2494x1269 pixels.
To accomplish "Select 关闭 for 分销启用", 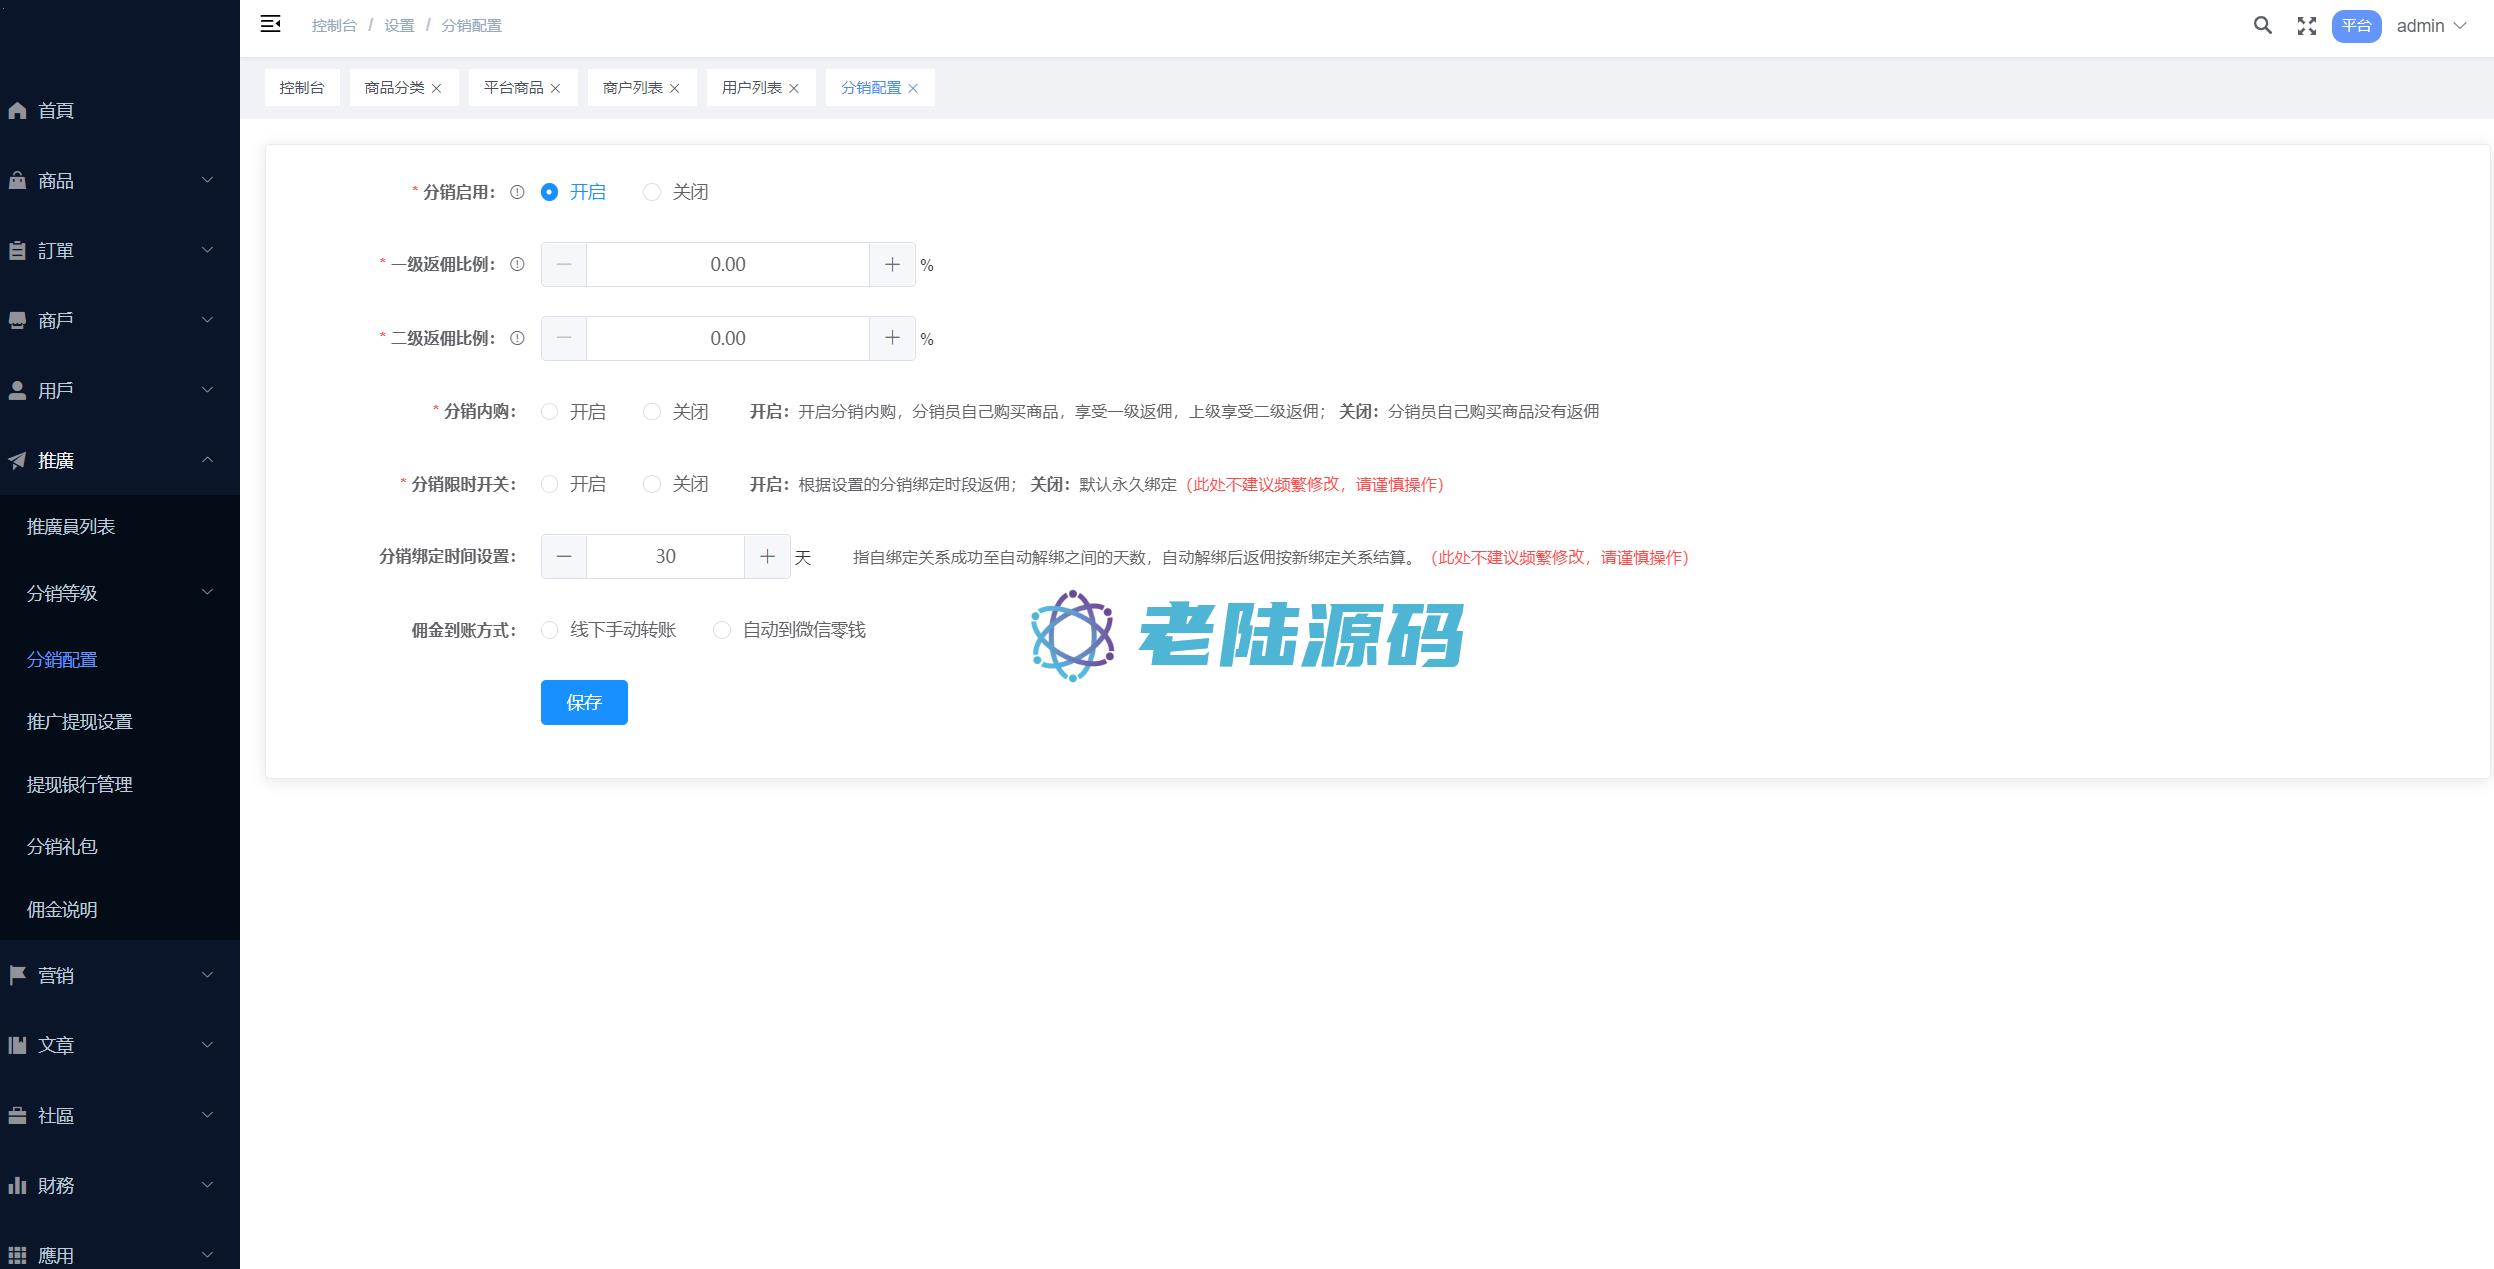I will click(x=652, y=192).
